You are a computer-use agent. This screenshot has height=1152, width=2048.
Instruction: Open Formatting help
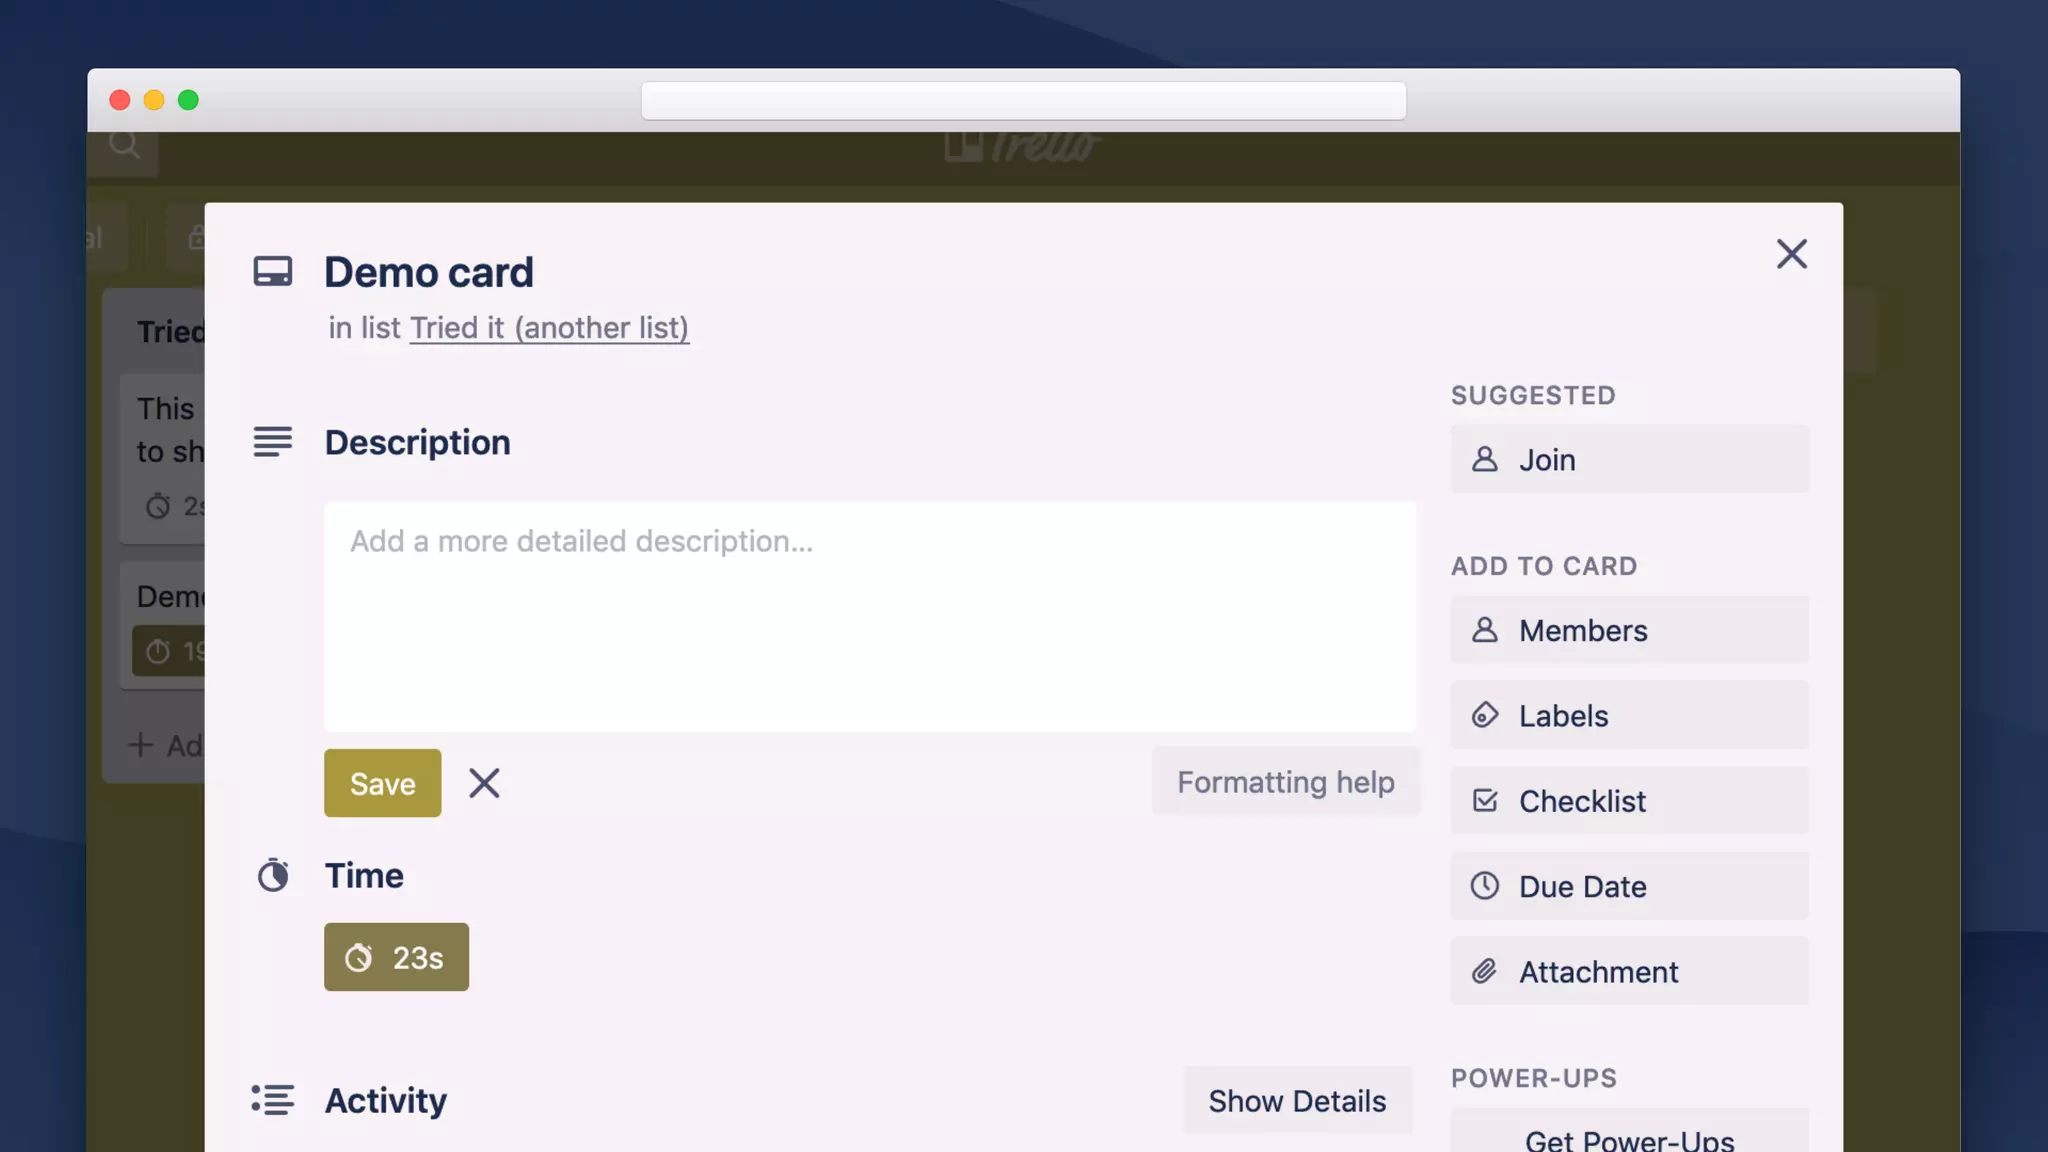(1285, 781)
